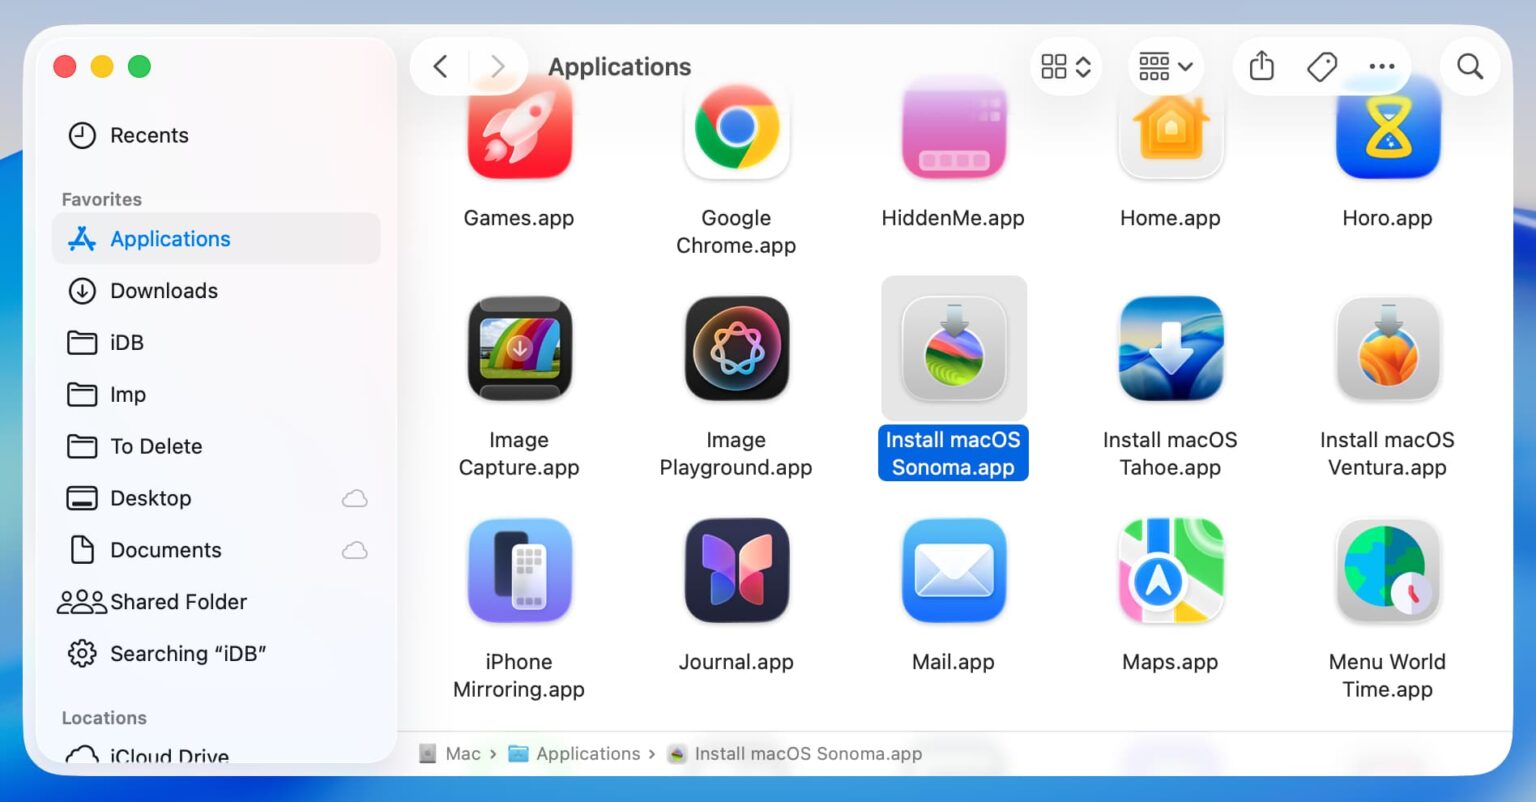Viewport: 1536px width, 802px height.
Task: Select Install macOS Ventura.app
Action: point(1387,348)
